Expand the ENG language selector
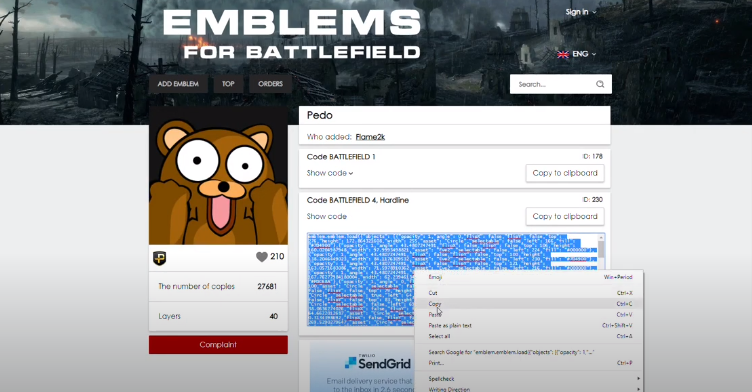 [x=584, y=54]
